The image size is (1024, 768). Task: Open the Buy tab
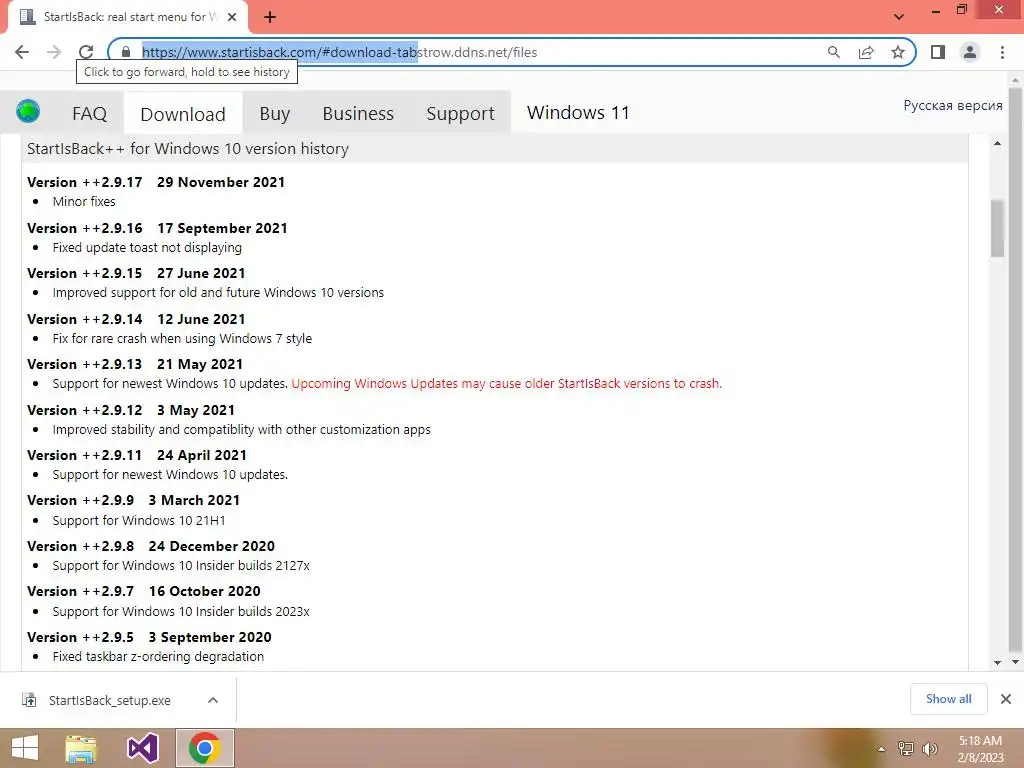(x=274, y=114)
